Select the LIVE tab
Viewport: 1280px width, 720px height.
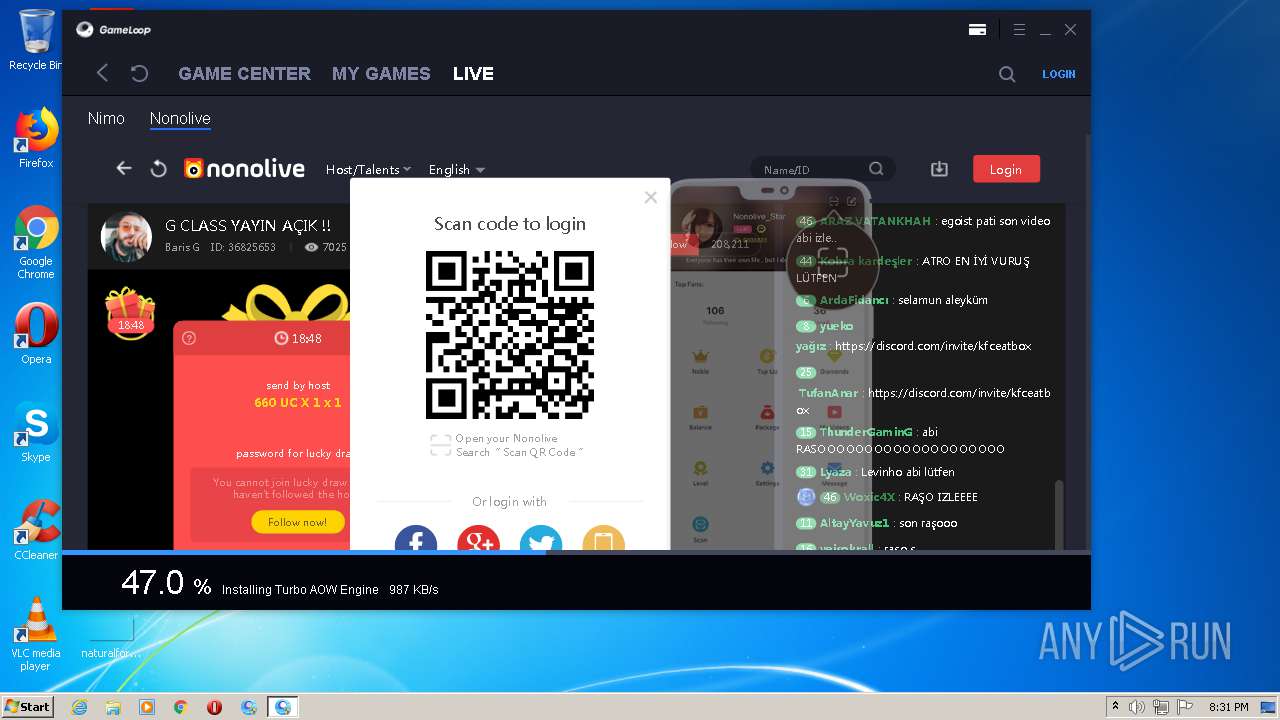tap(473, 74)
